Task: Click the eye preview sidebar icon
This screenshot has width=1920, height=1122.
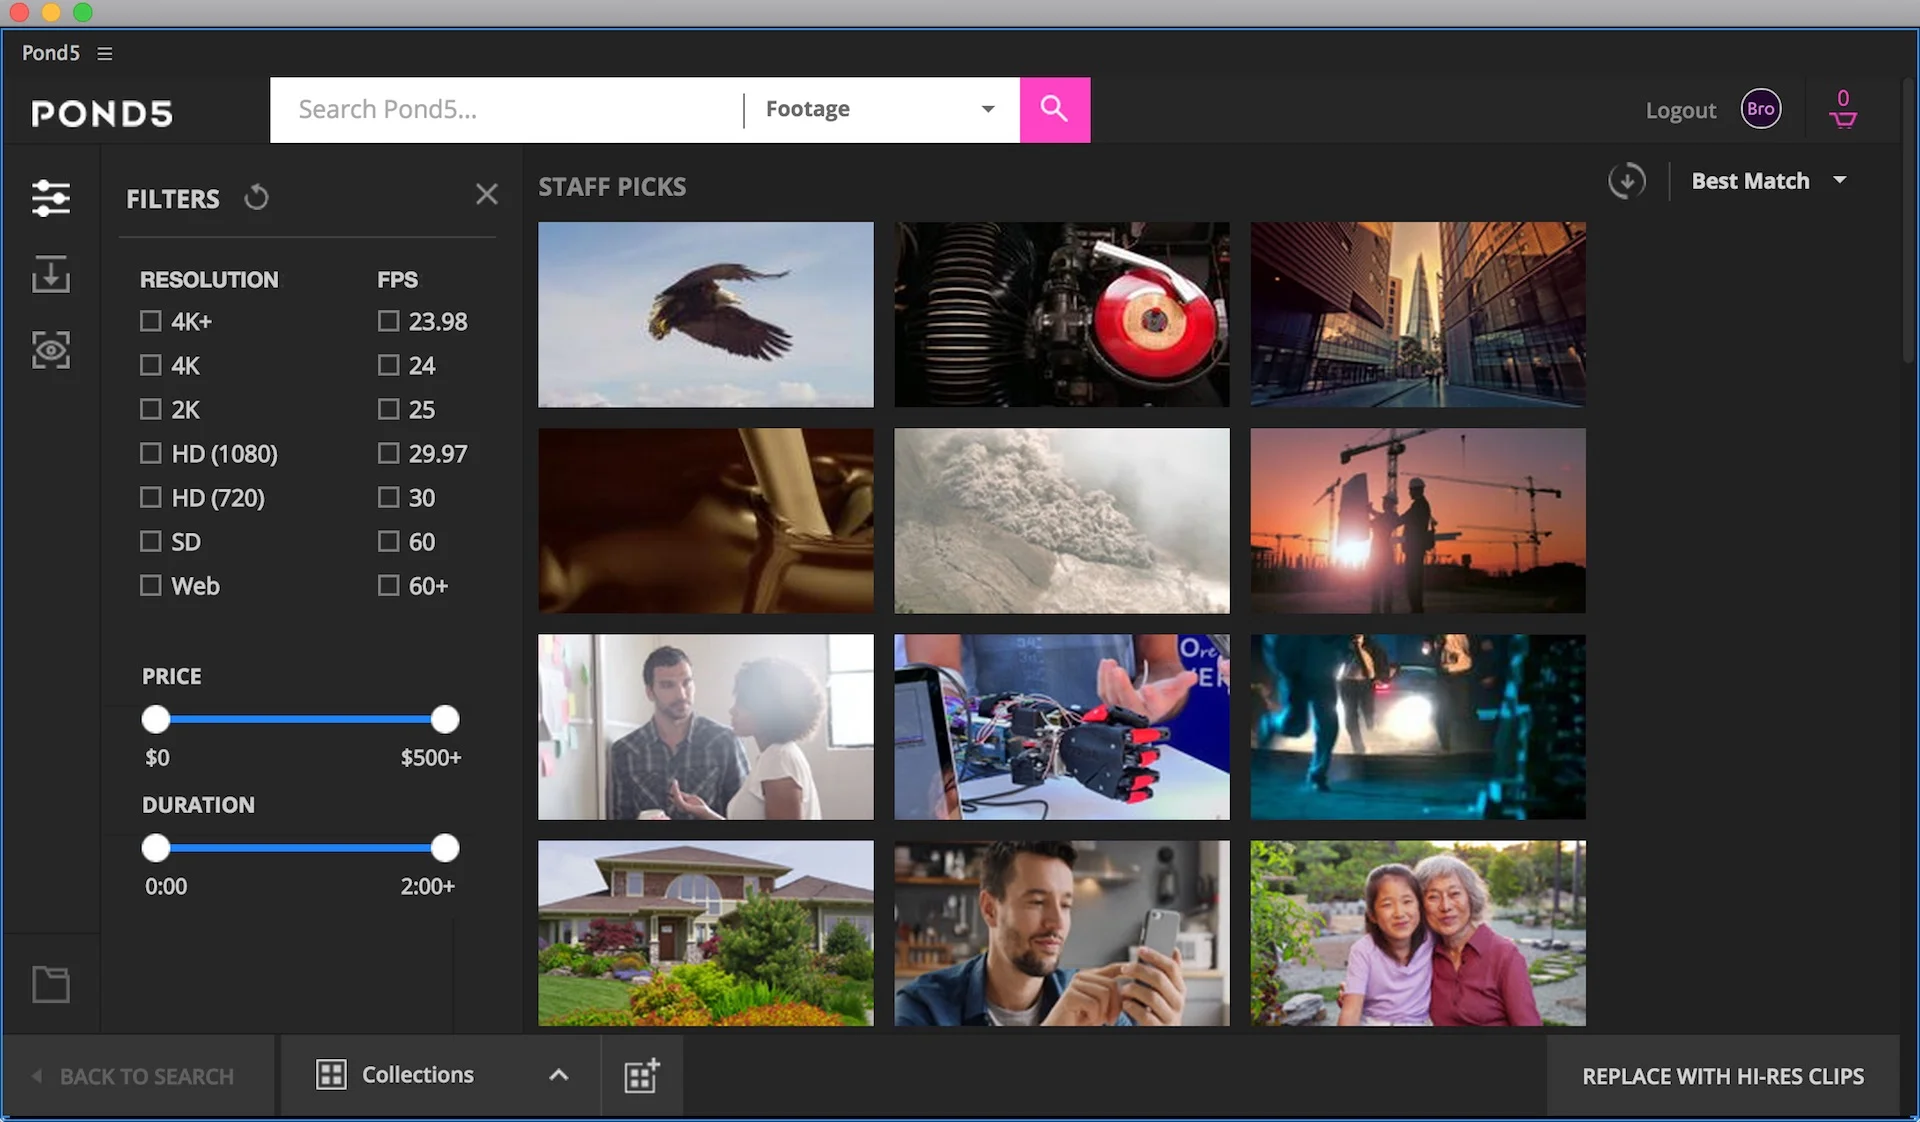Action: pos(50,350)
